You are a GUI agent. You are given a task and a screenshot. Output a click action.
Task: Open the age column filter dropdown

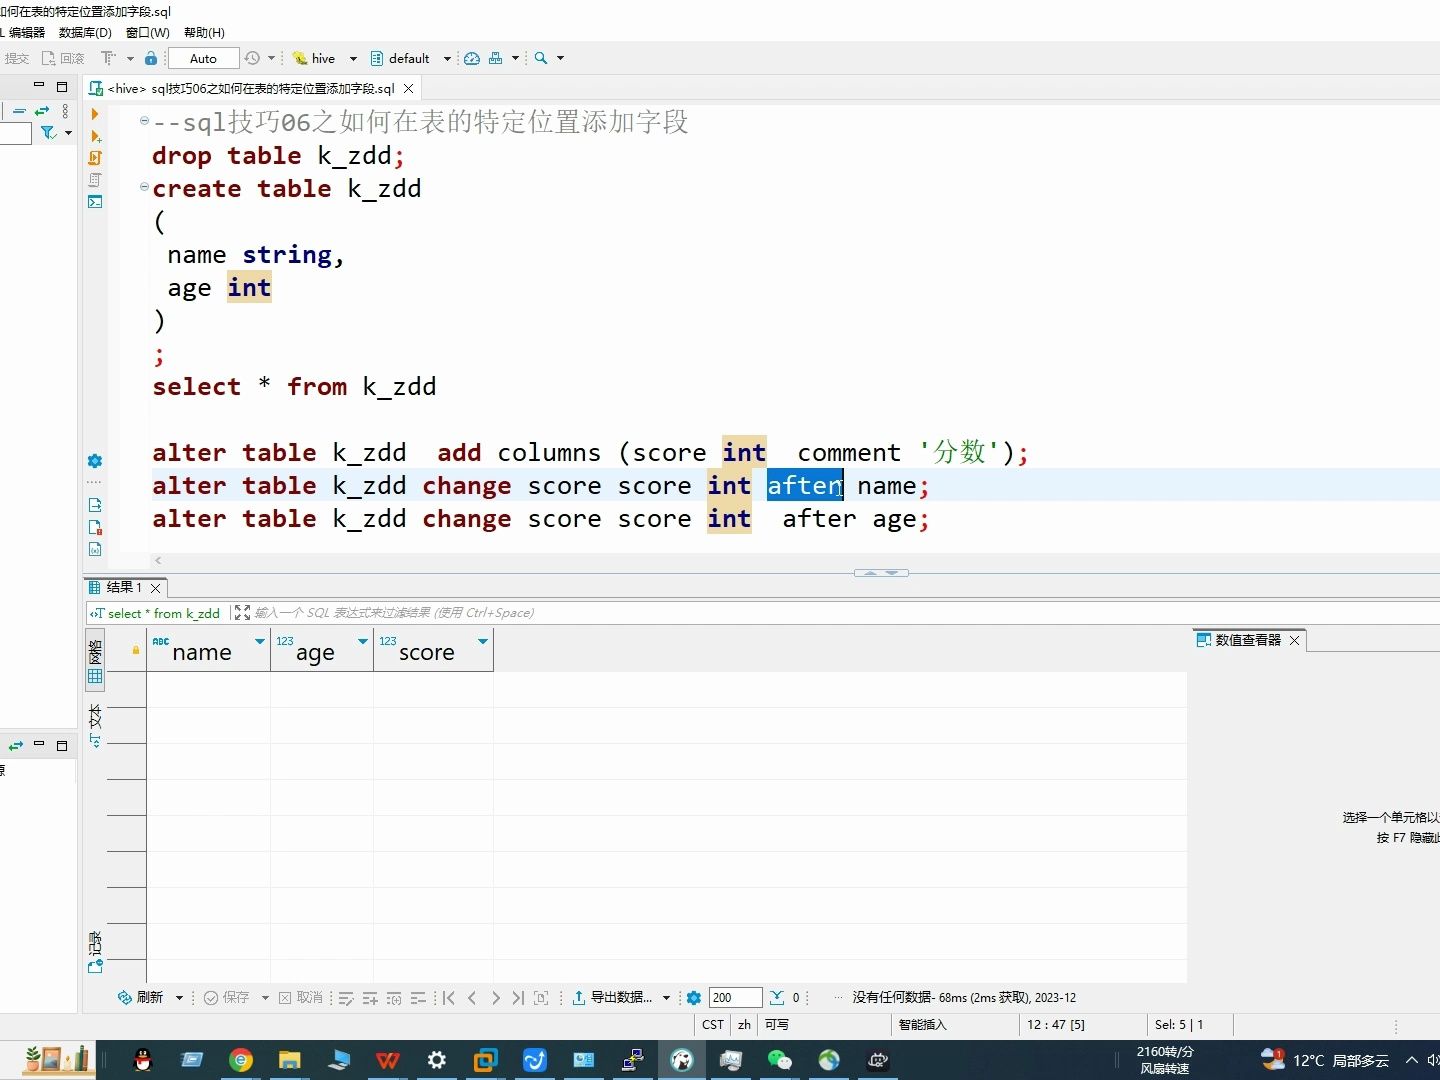[363, 641]
